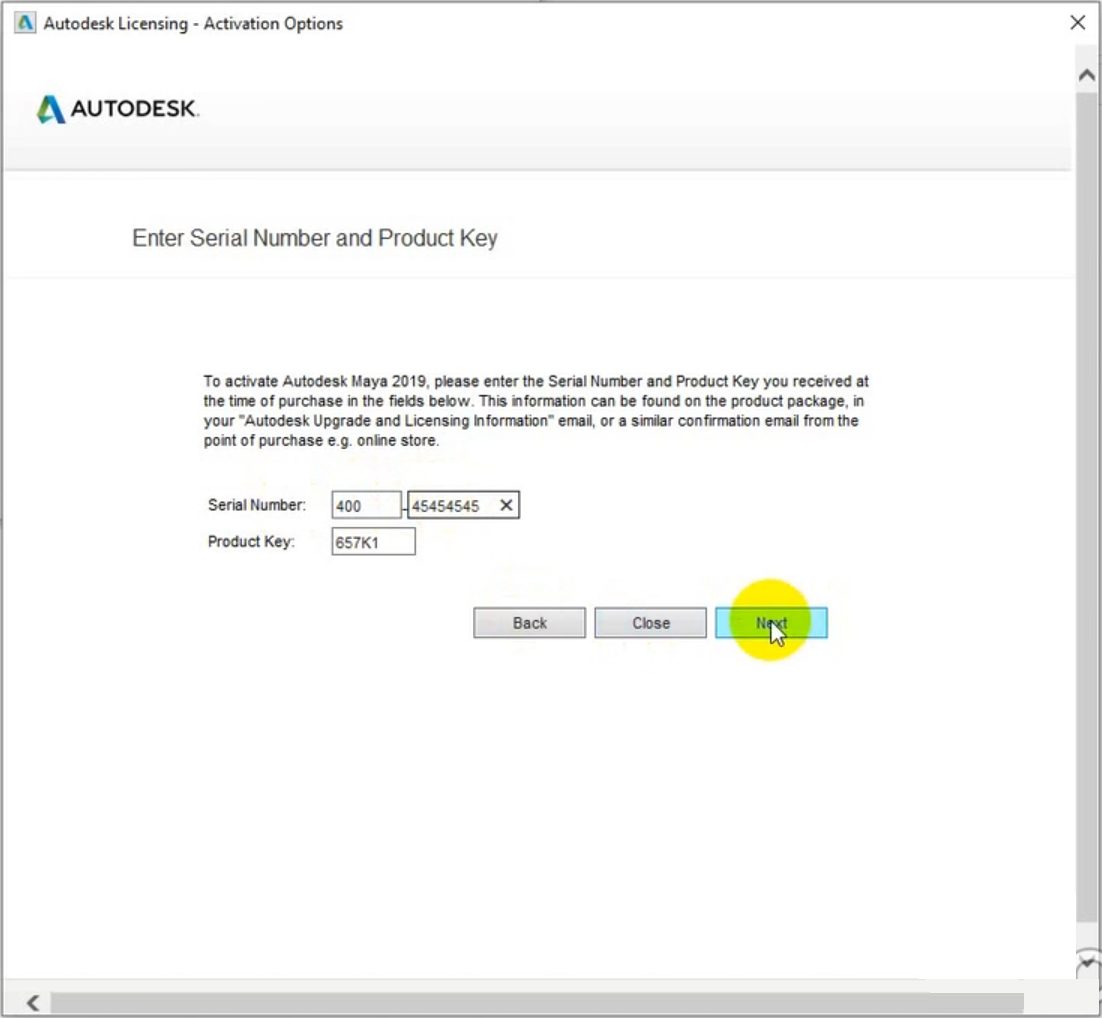Click the Autodesk icon in the title bar

[25, 23]
